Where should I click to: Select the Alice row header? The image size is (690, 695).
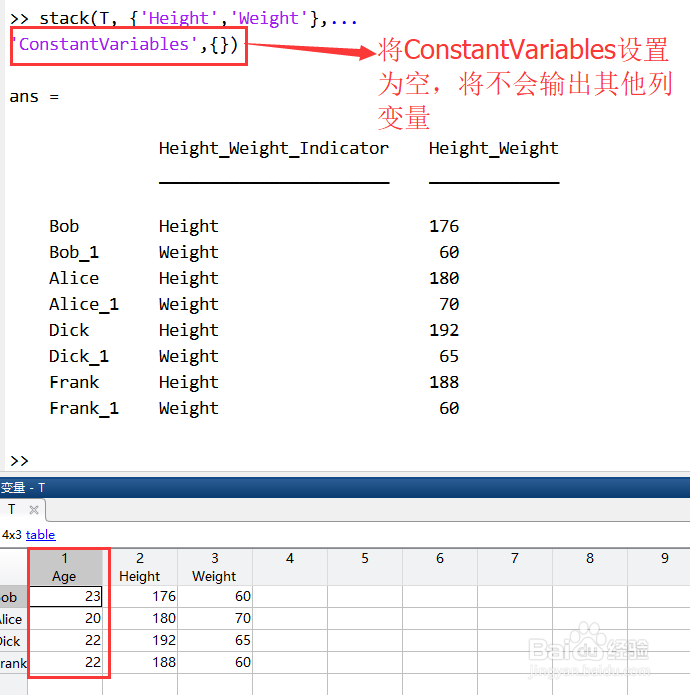(x=13, y=619)
